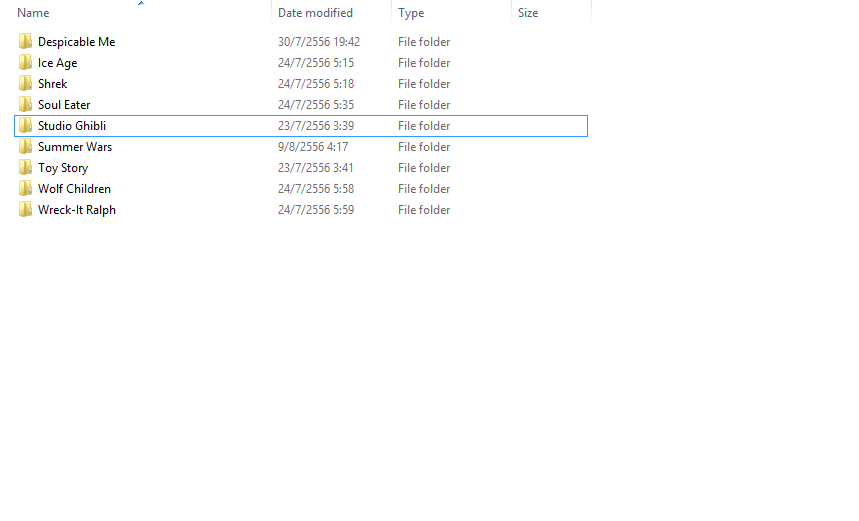Click the Soul Eater folder icon
Viewport: 859px width, 521px height.
tap(25, 105)
